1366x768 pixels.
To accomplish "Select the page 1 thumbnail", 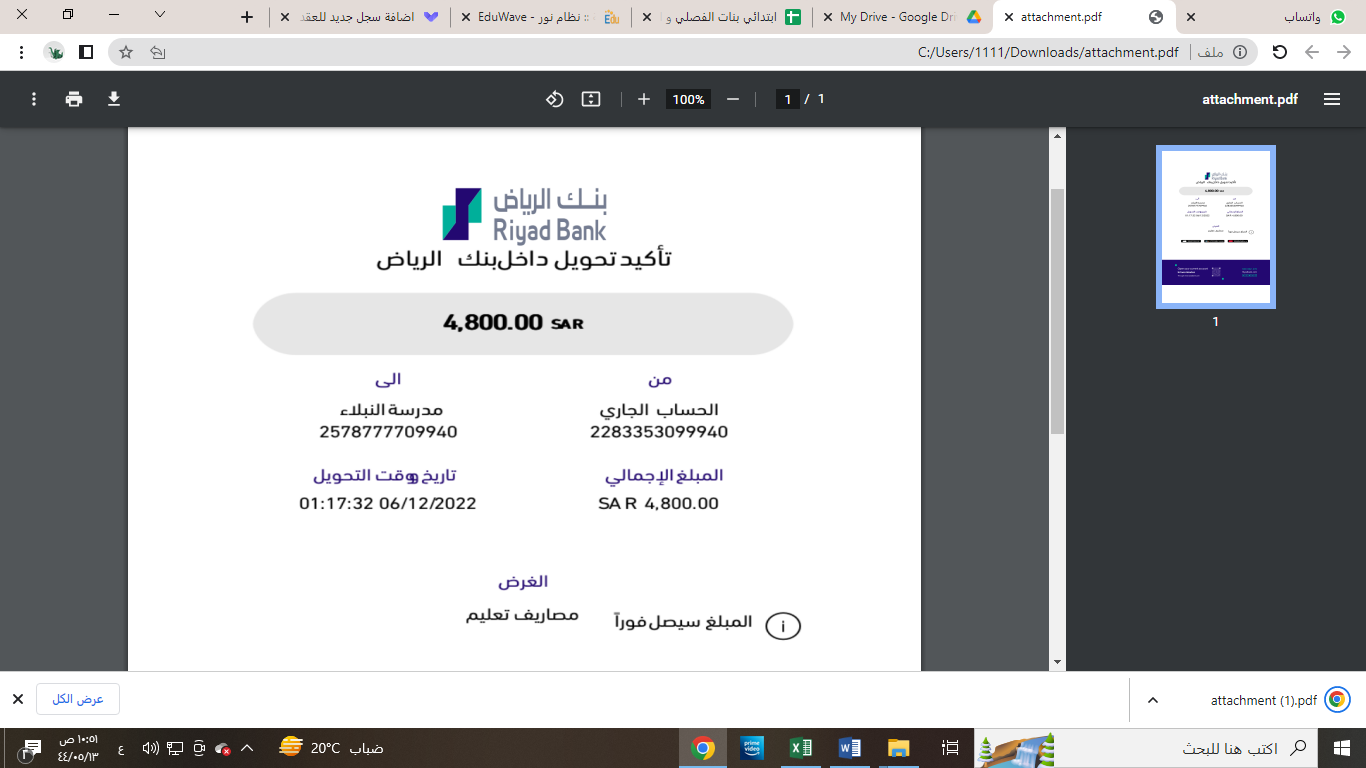I will [x=1216, y=227].
